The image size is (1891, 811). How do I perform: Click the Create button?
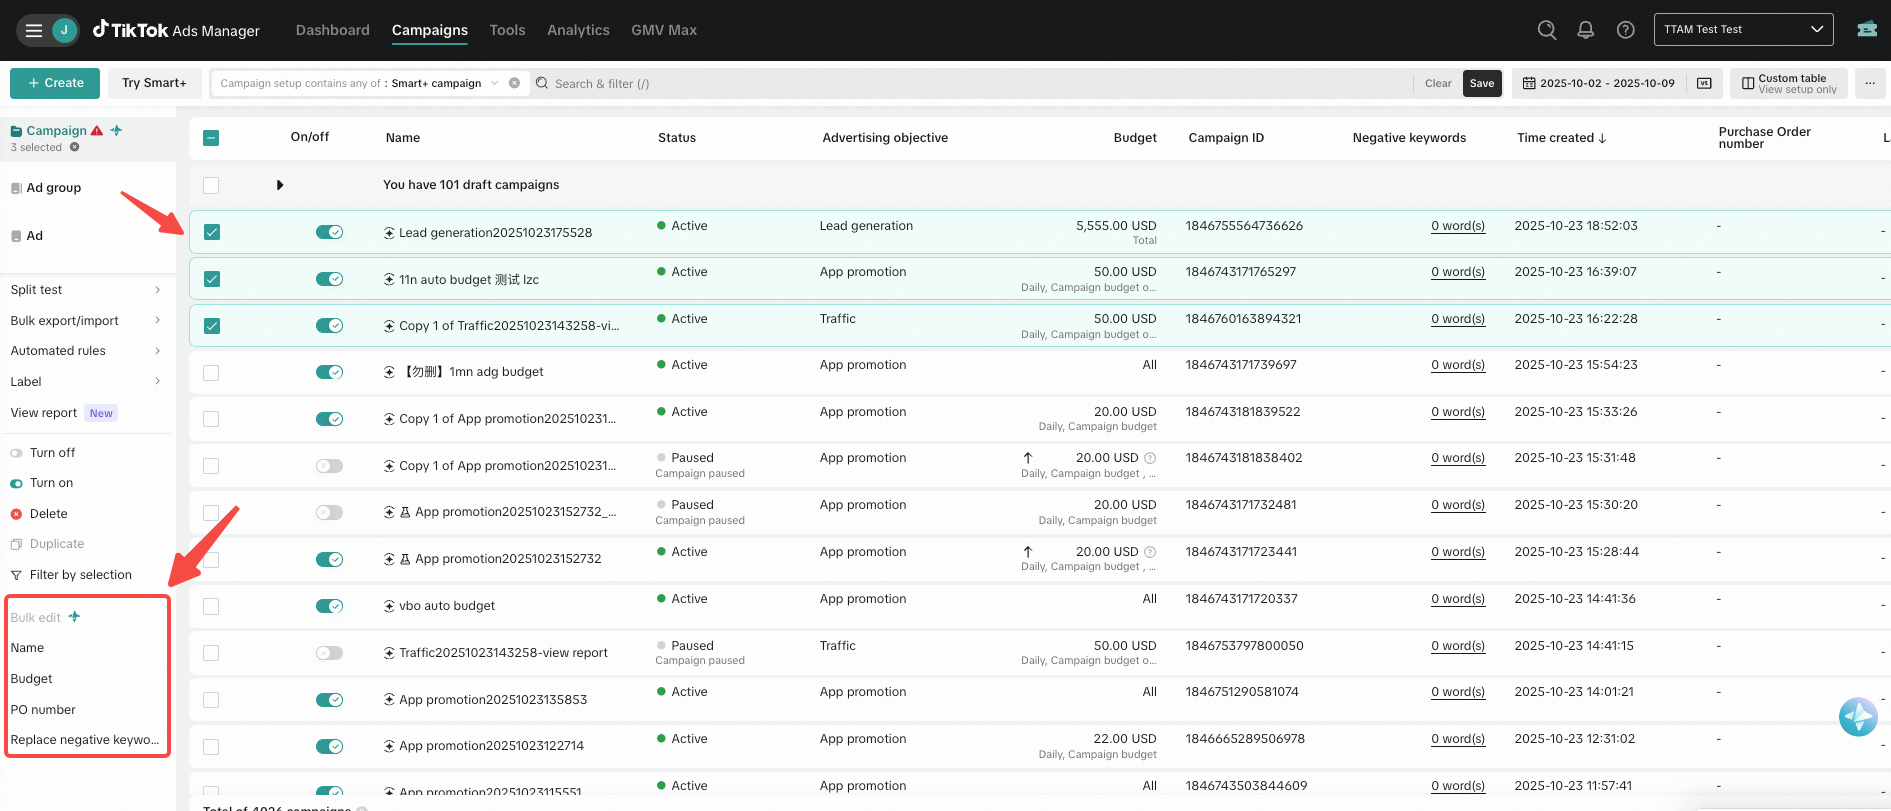[55, 83]
